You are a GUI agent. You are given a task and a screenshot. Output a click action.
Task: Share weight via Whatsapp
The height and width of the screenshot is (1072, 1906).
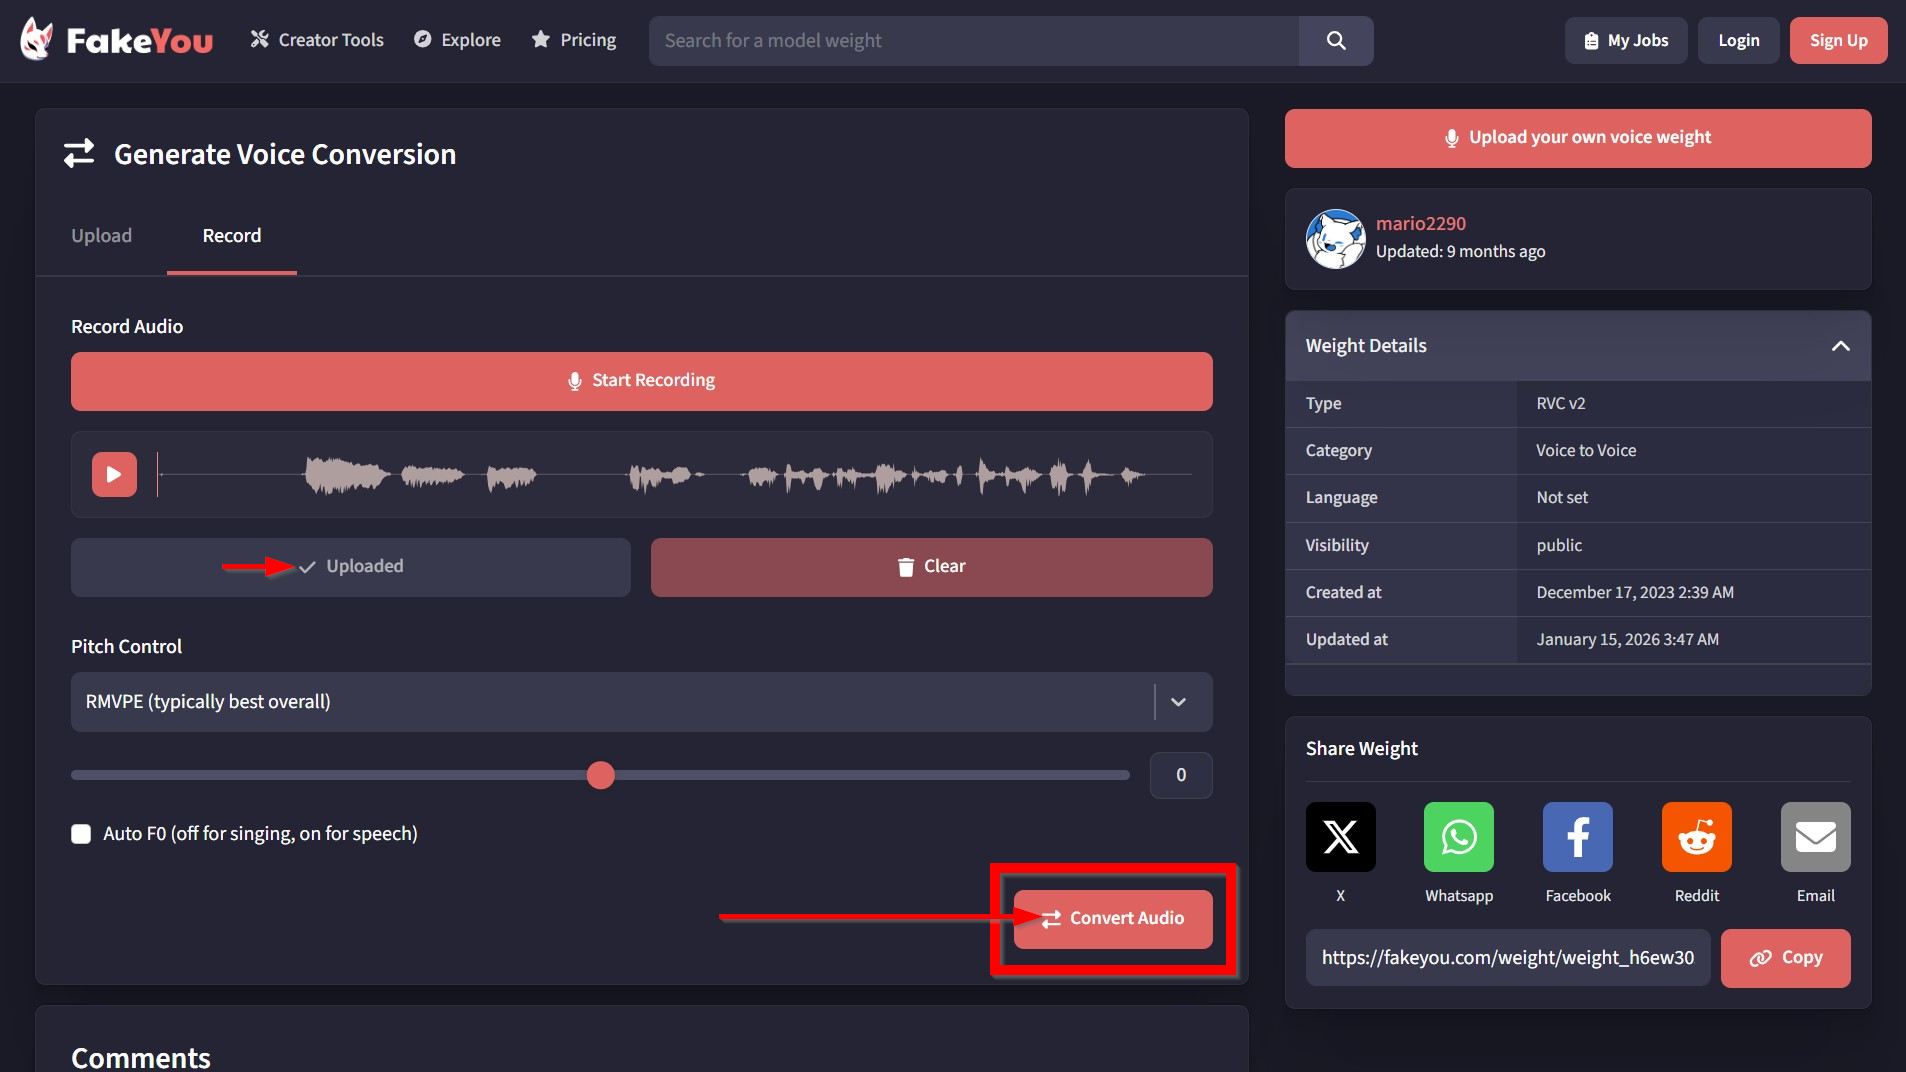1459,837
